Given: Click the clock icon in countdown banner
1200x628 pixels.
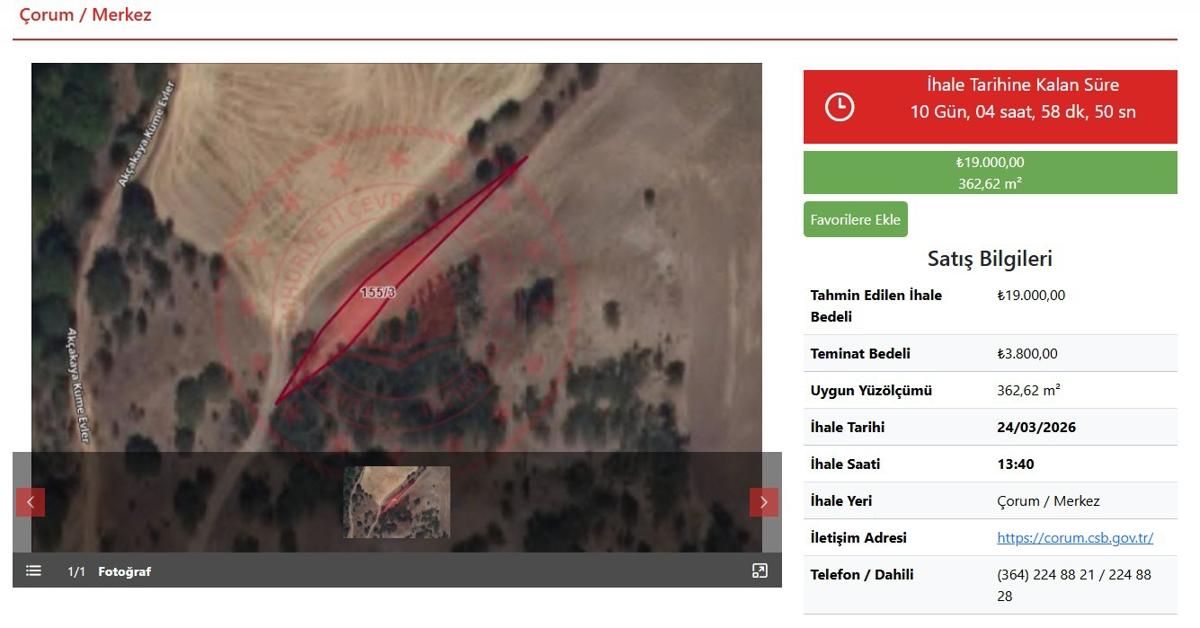Looking at the screenshot, I should (839, 107).
